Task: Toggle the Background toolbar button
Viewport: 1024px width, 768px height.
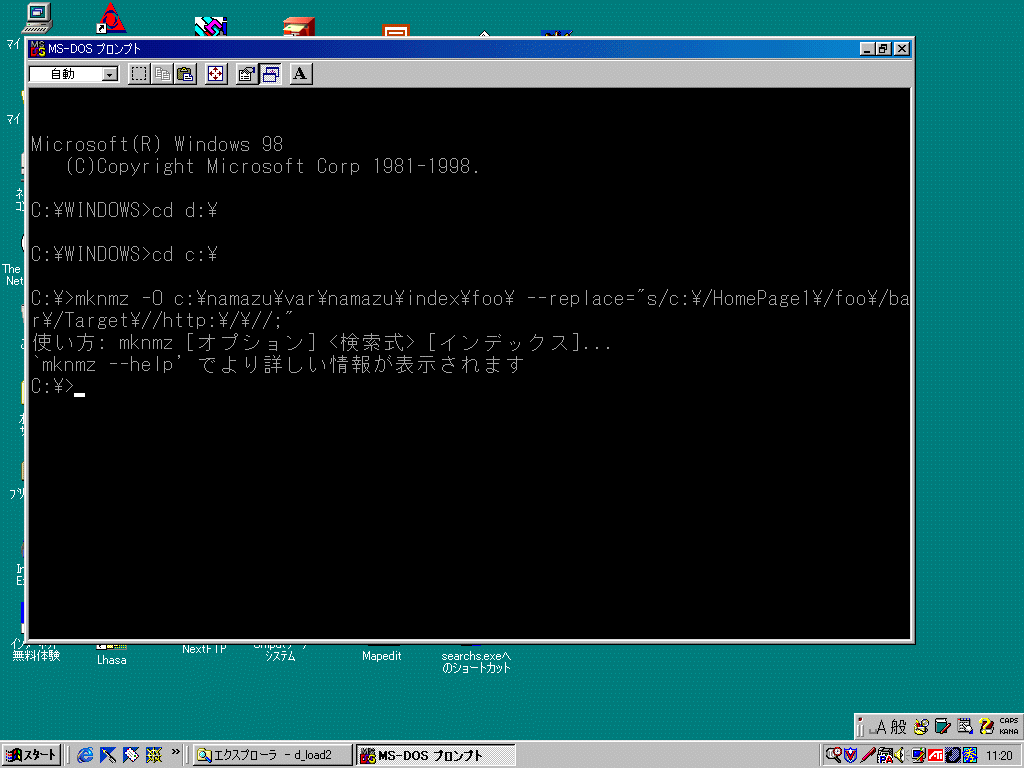Action: click(270, 74)
